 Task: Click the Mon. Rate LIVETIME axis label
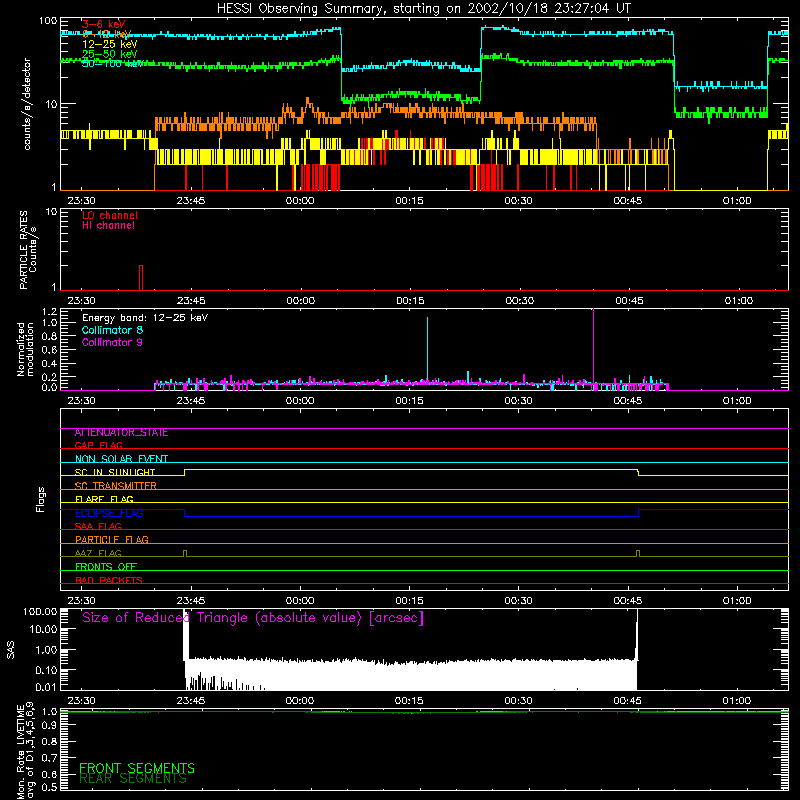tap(26, 751)
